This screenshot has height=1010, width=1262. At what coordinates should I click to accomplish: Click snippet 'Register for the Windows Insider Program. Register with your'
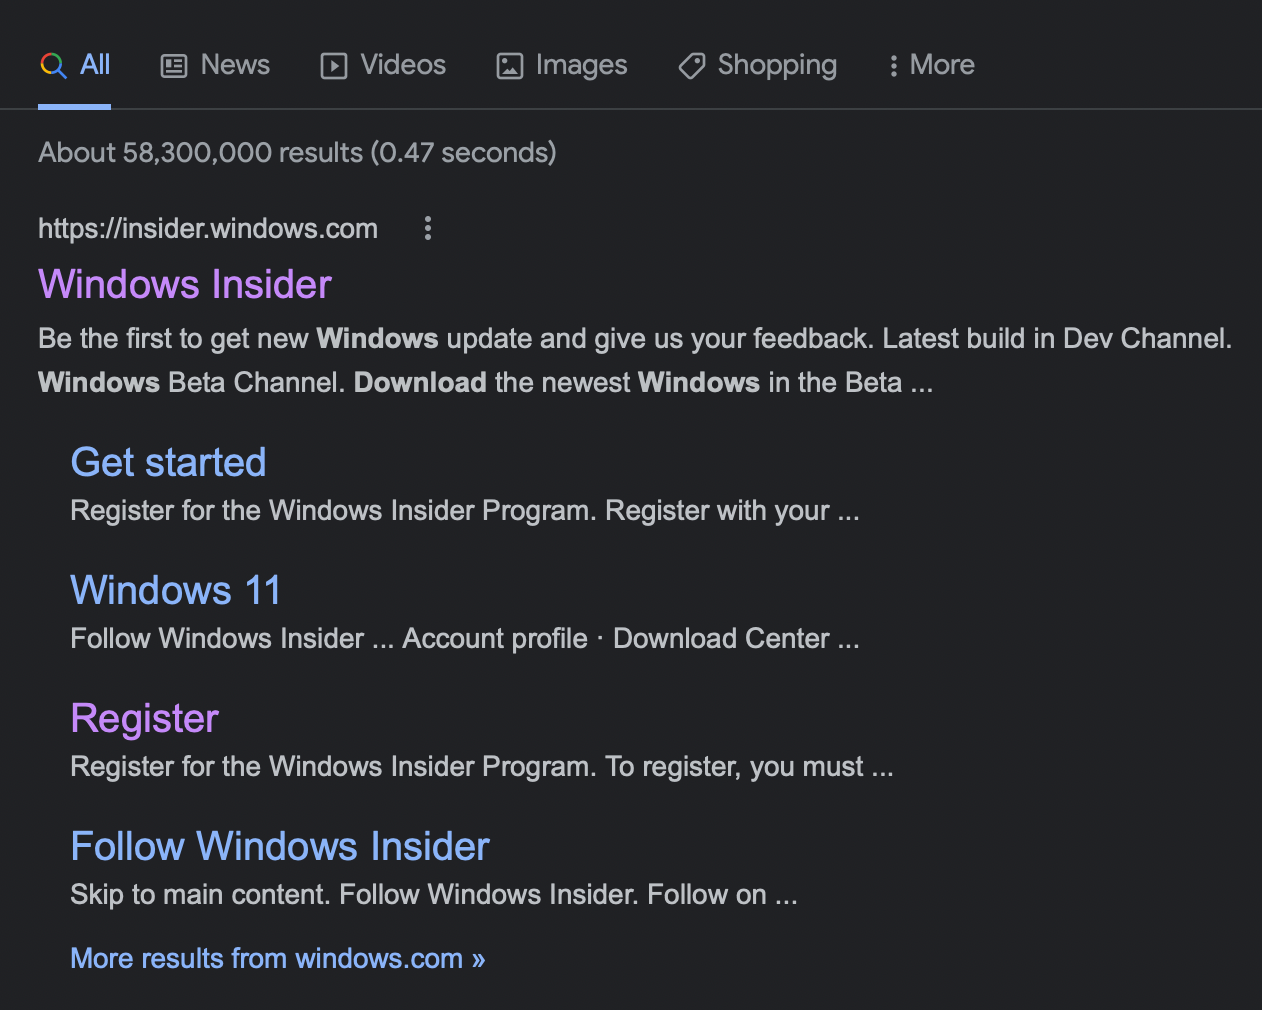[x=465, y=511]
